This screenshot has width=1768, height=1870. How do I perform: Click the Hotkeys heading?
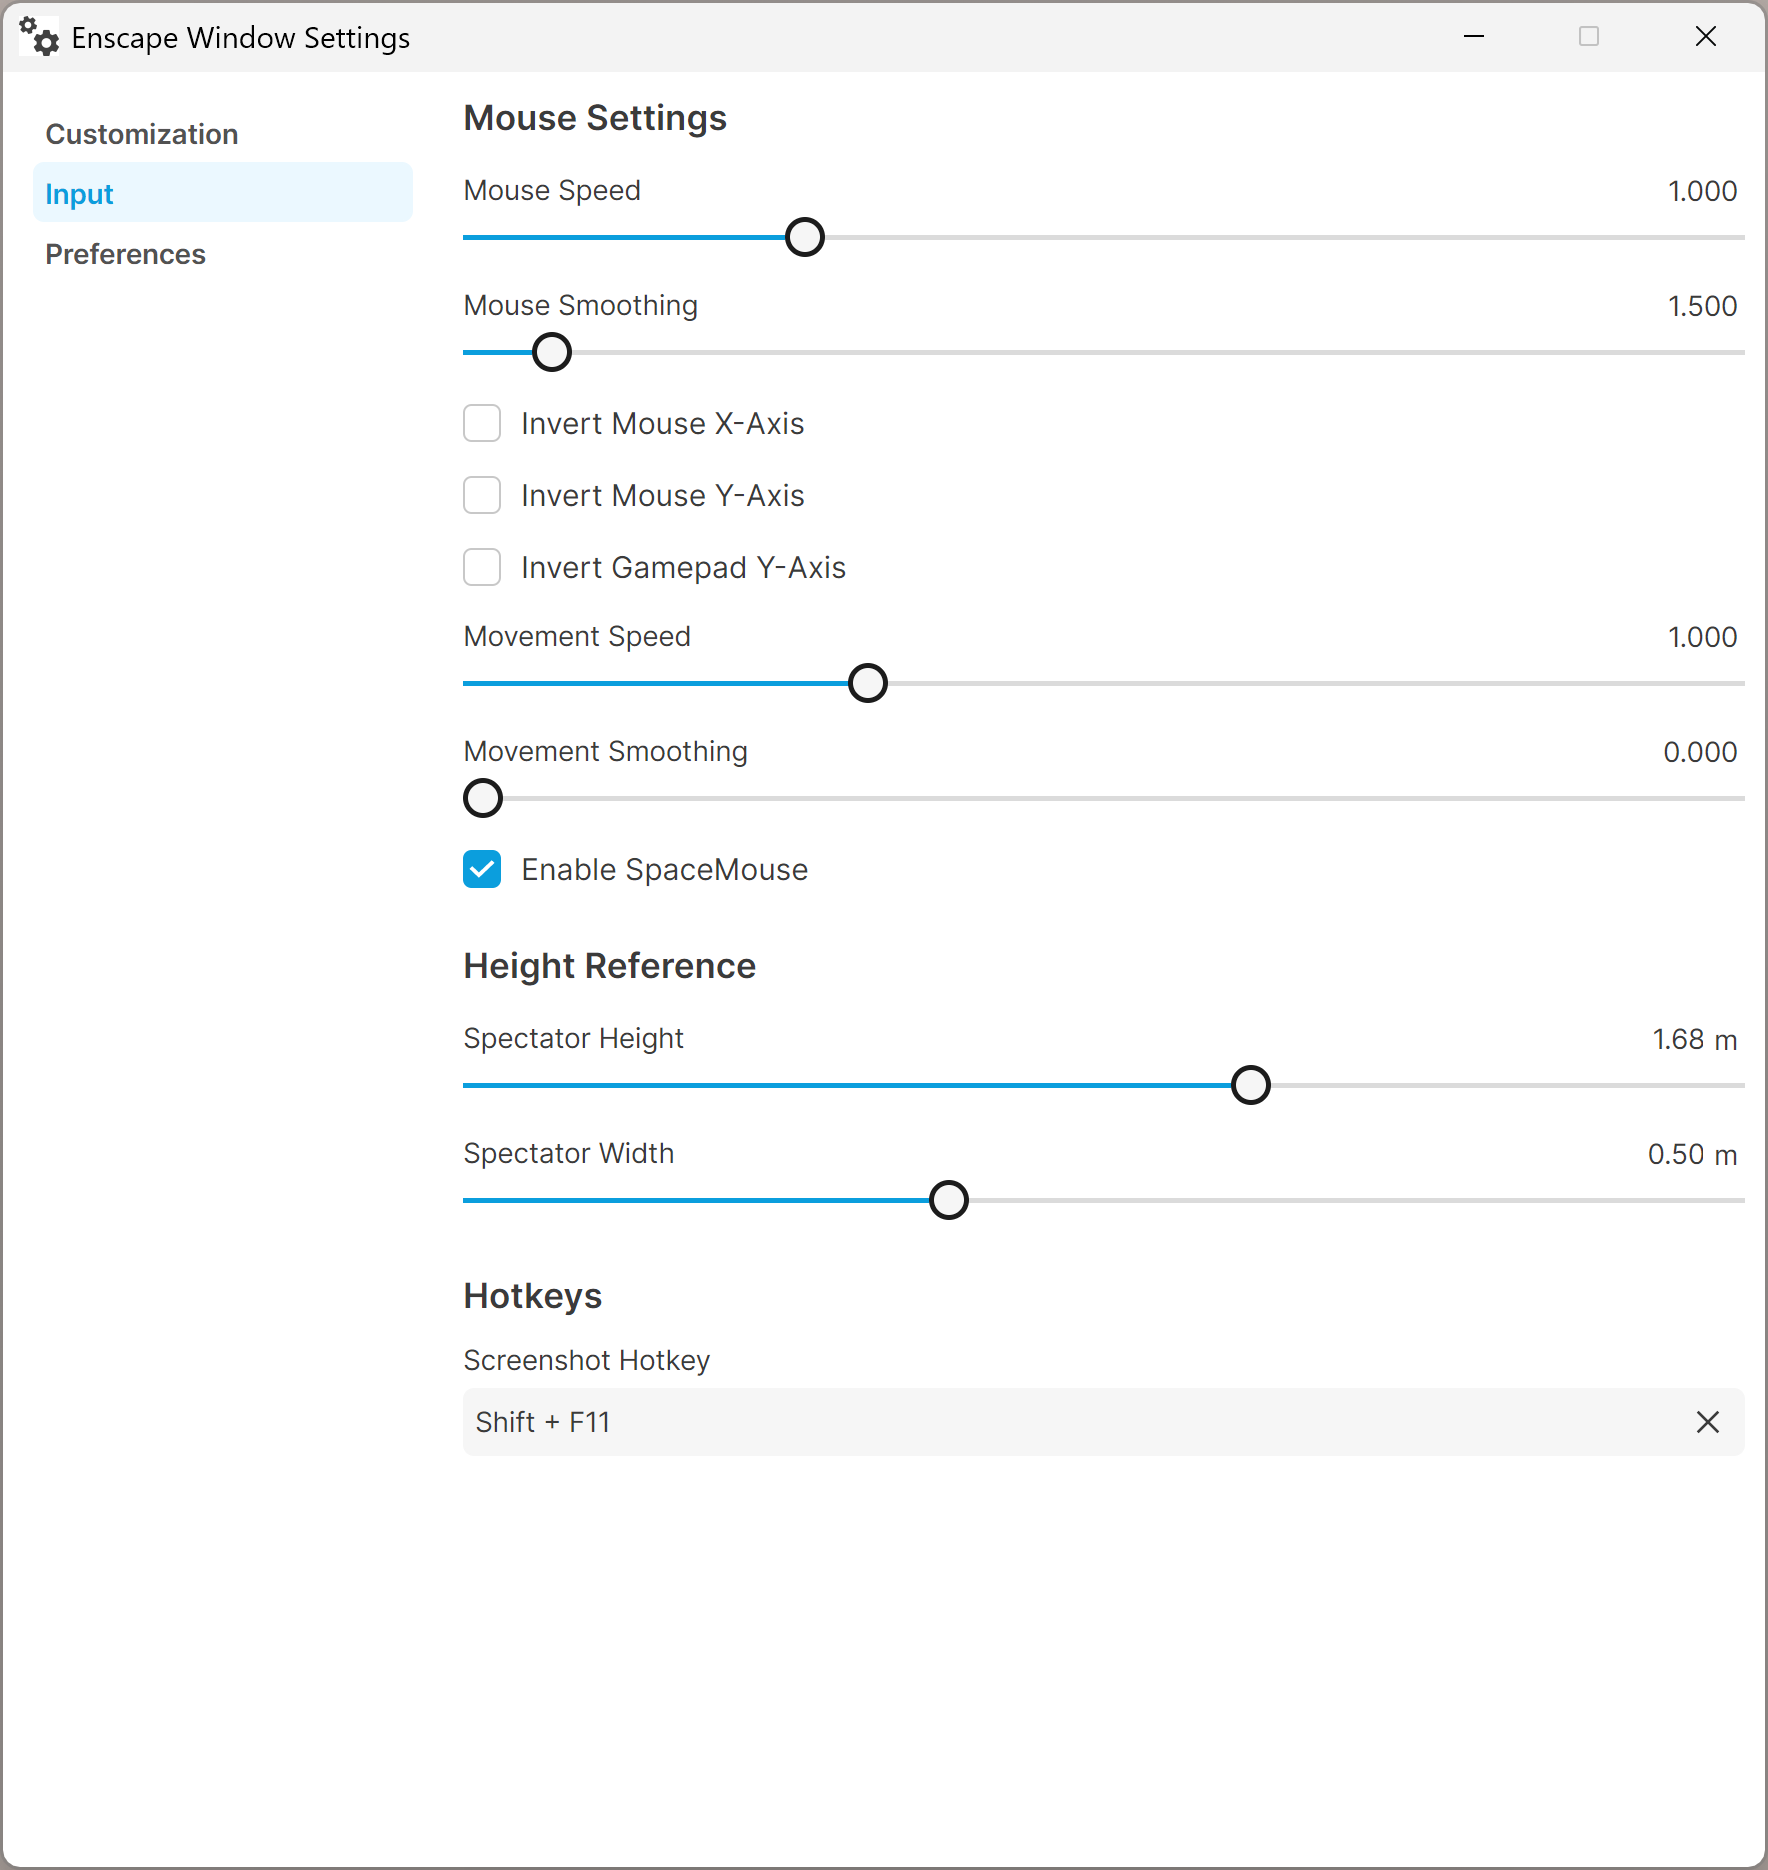[533, 1296]
